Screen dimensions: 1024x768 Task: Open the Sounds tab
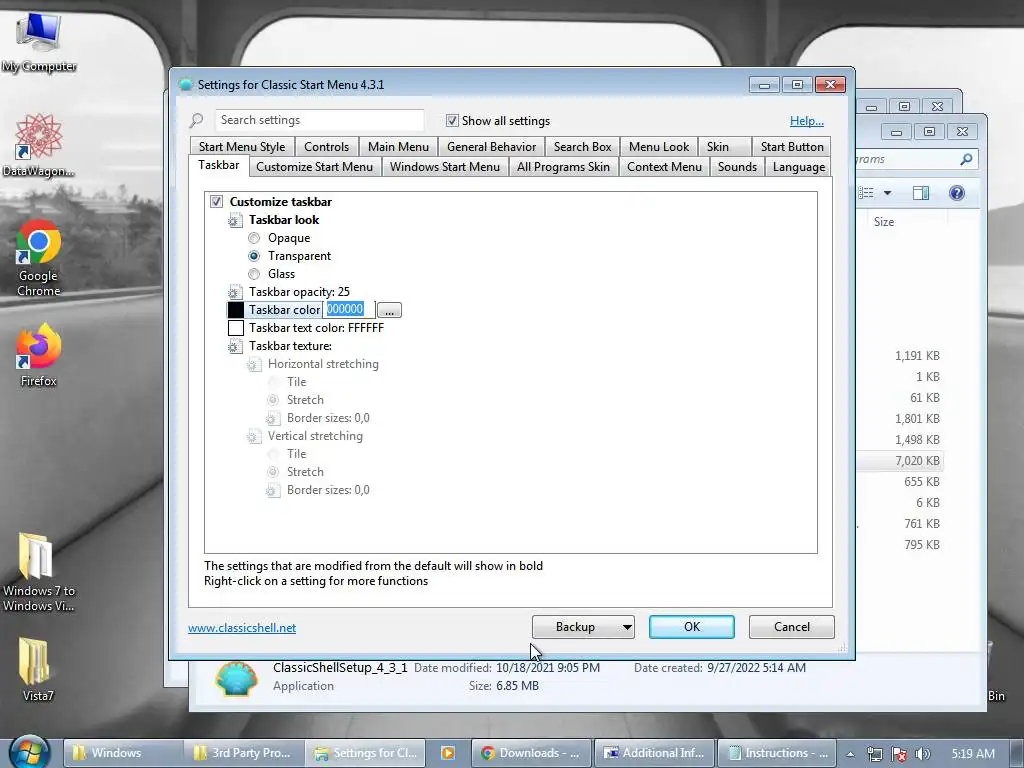[737, 167]
